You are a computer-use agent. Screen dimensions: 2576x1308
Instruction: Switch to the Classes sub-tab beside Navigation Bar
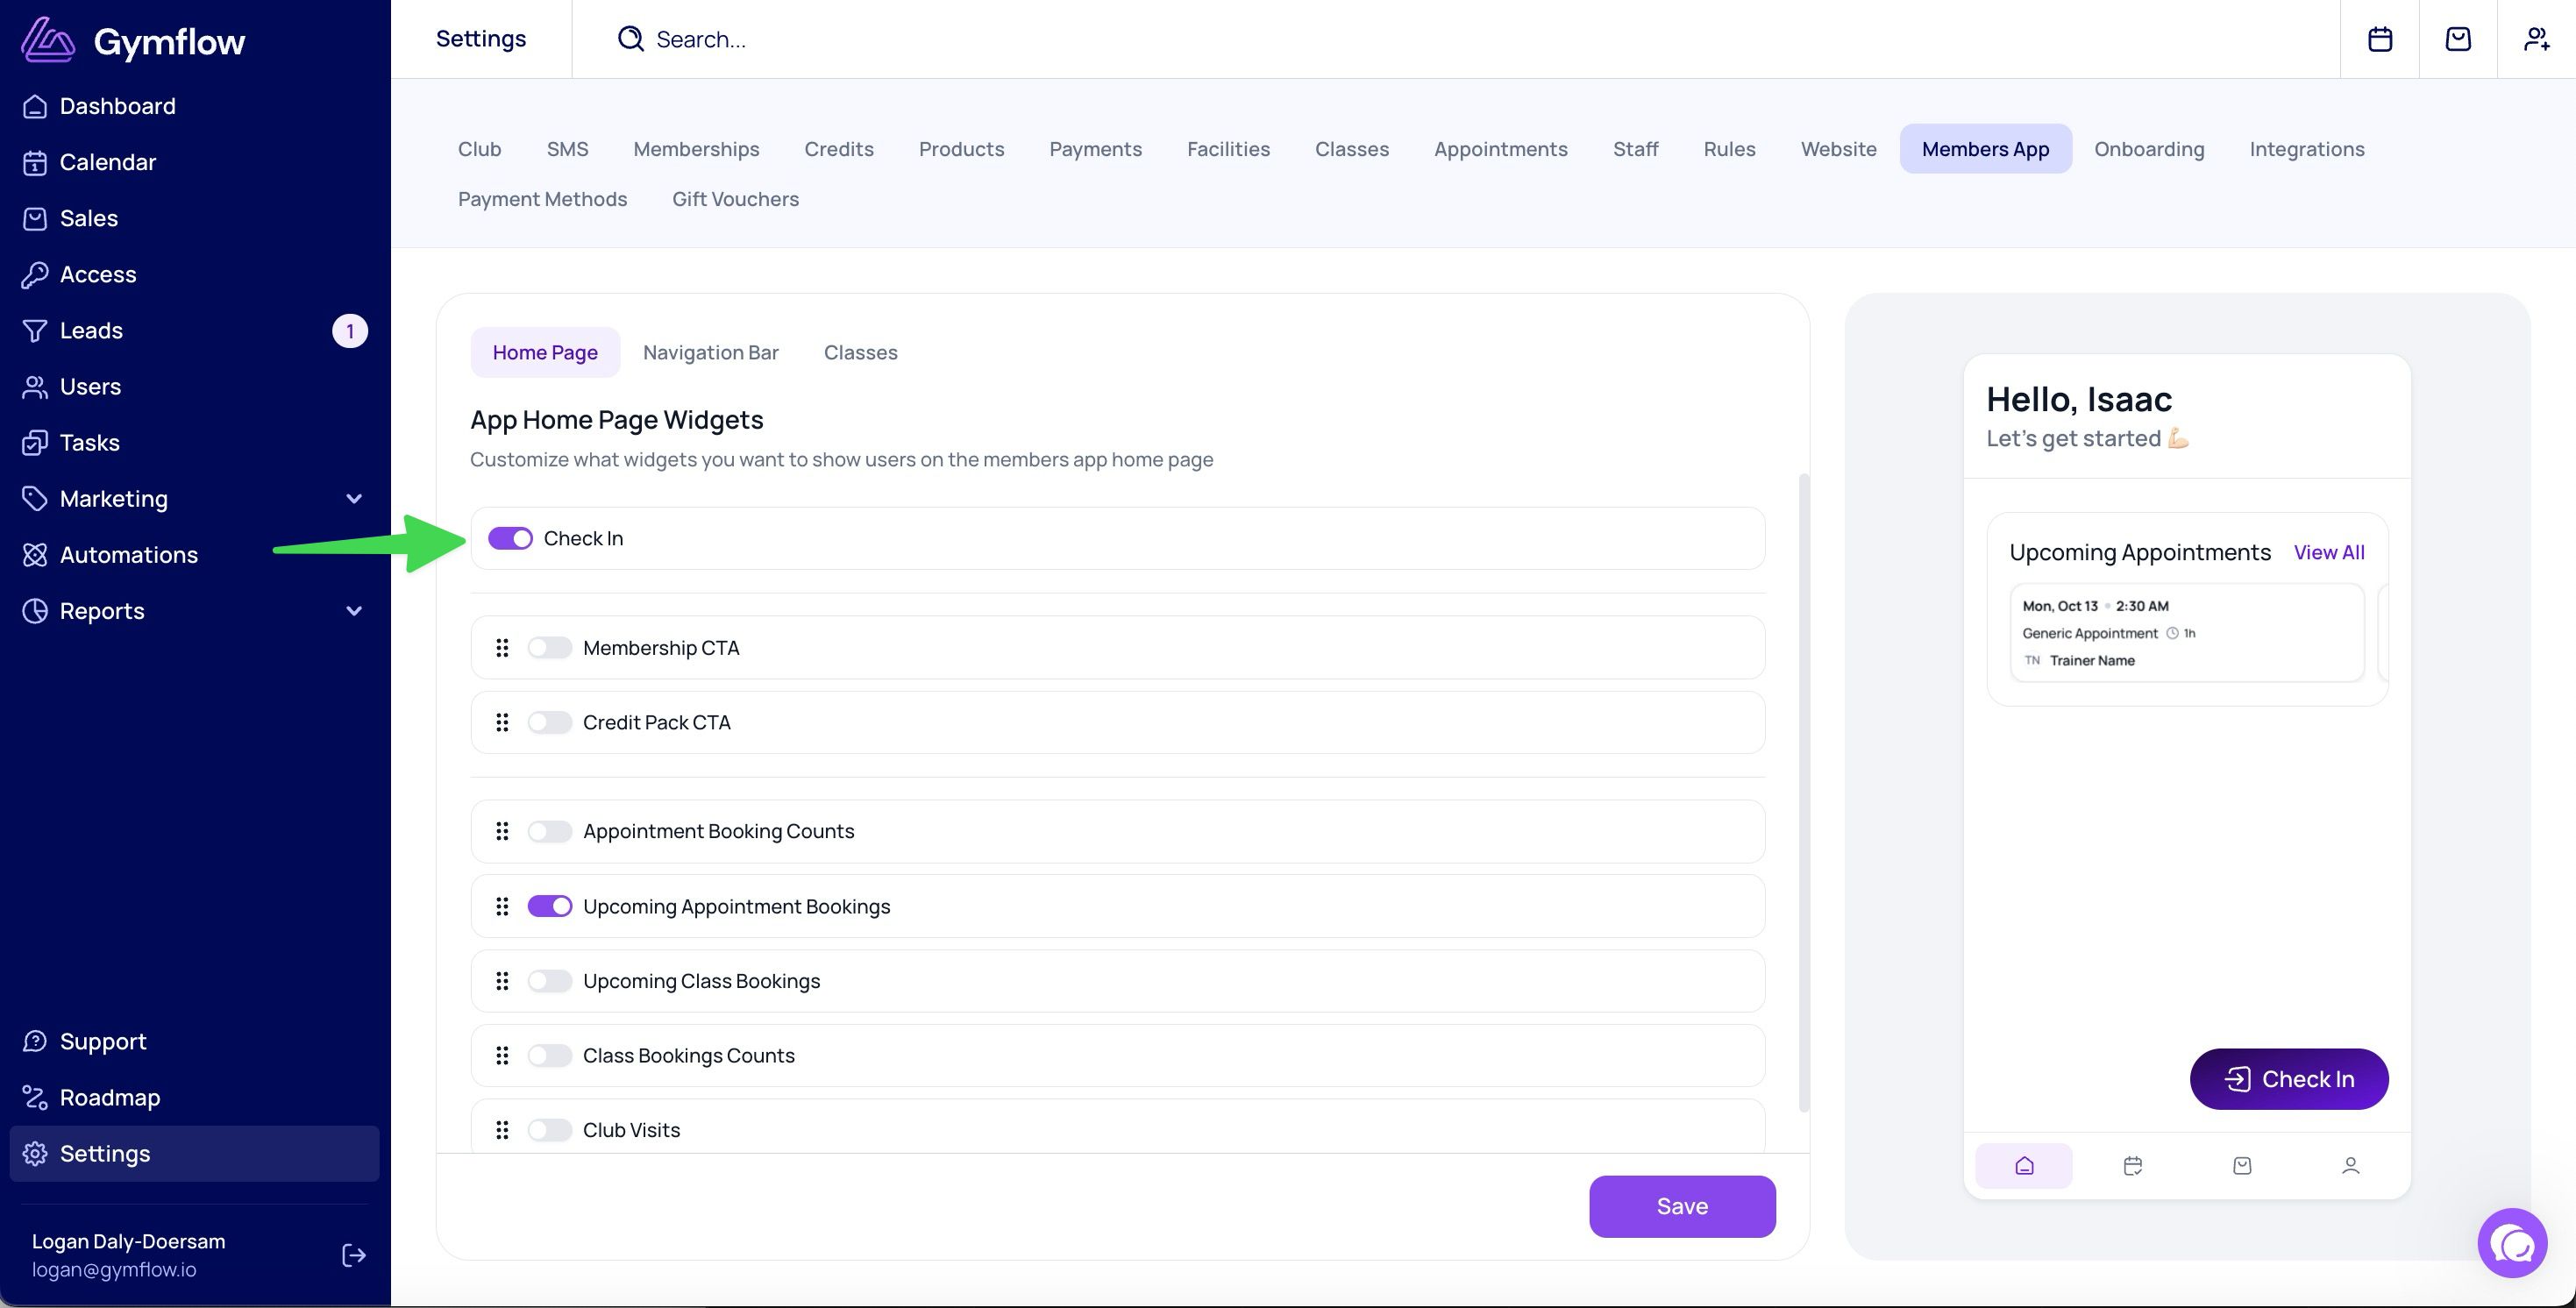(861, 352)
